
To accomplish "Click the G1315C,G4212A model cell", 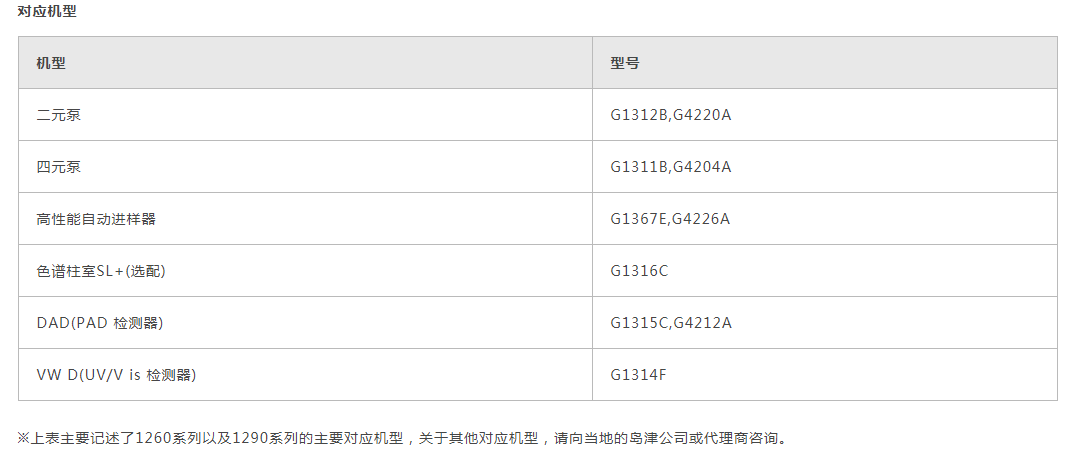I will pyautogui.click(x=825, y=323).
